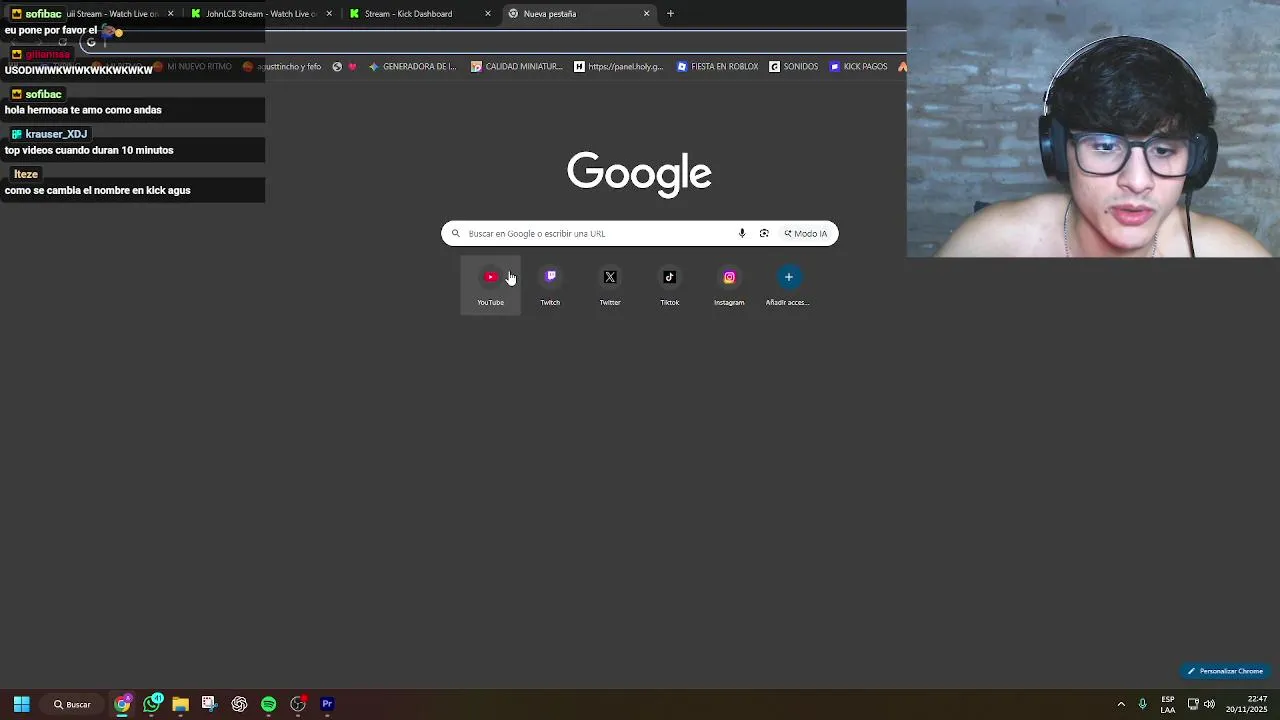
Task: Open File Explorer from the taskbar
Action: pyautogui.click(x=181, y=704)
